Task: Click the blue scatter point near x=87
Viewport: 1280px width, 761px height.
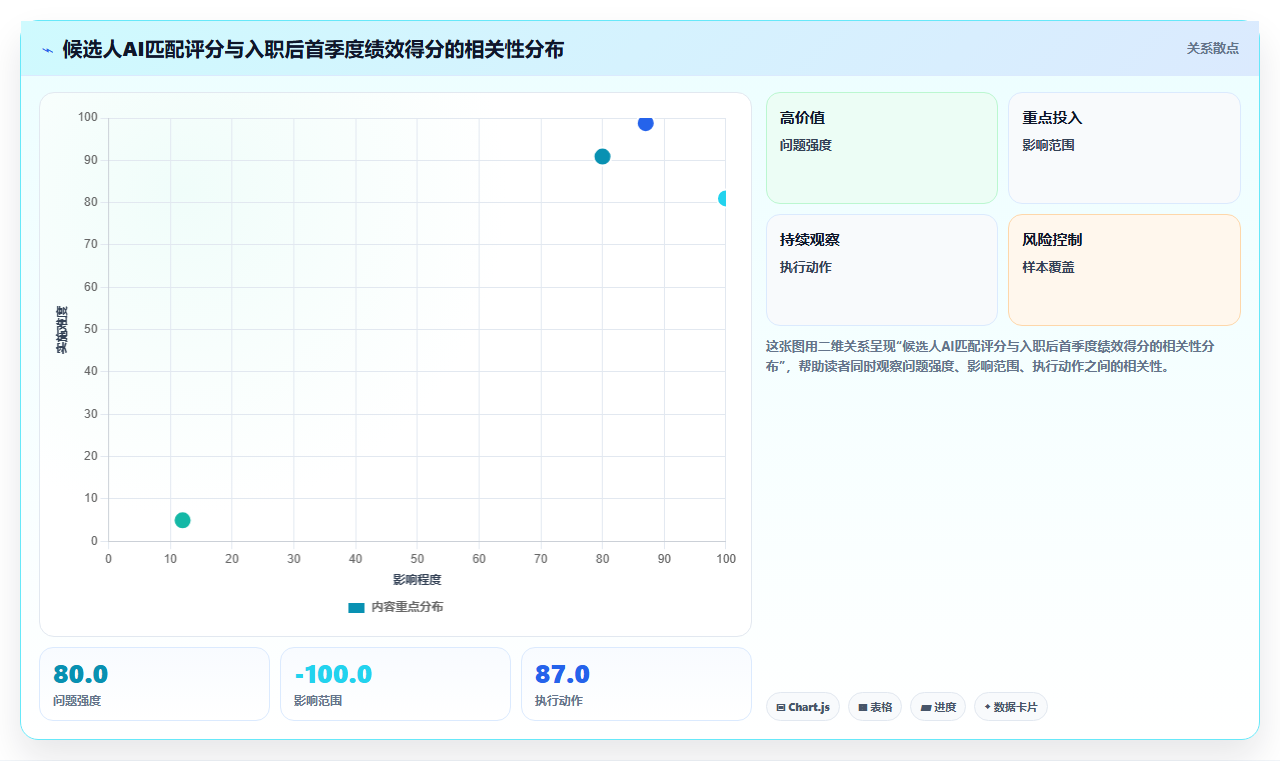Action: (645, 123)
